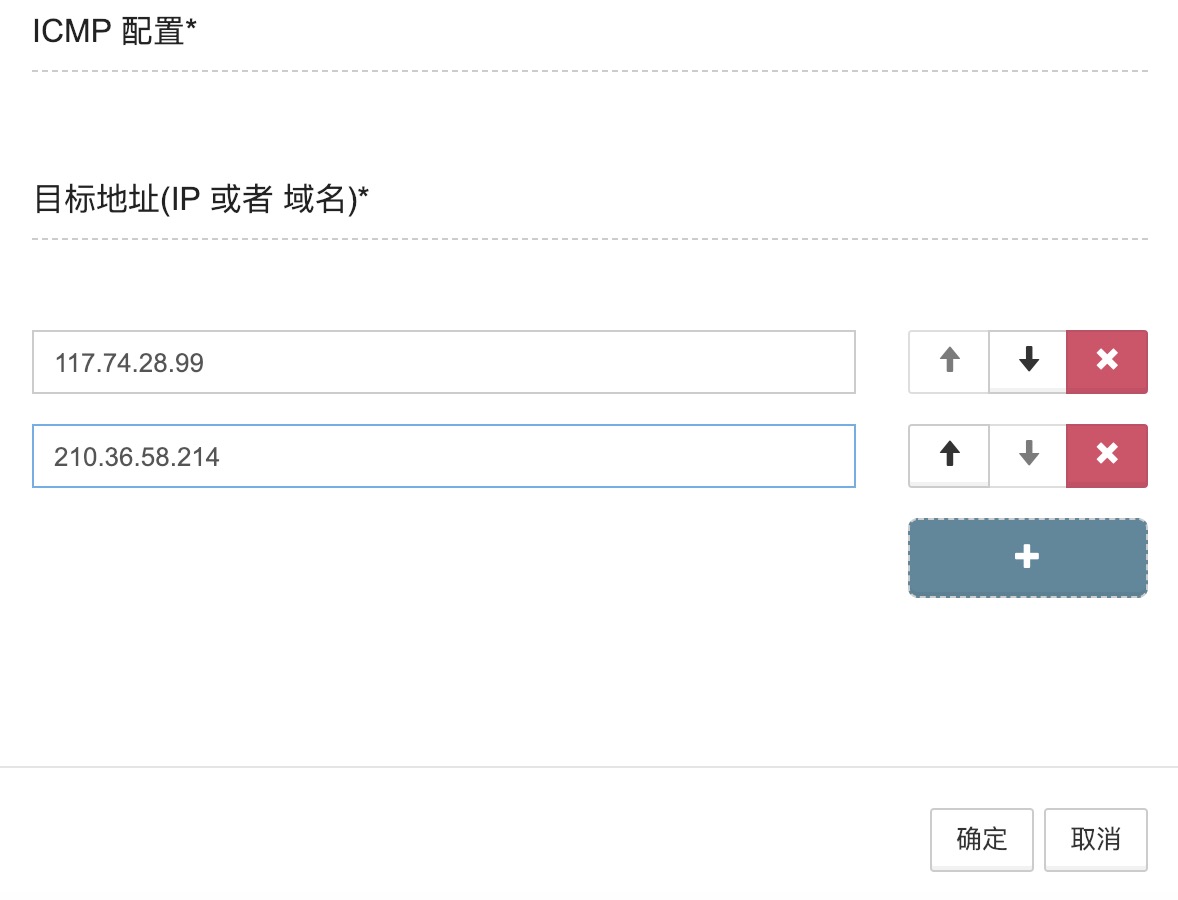Move the 210.36.58.214 entry down
Viewport: 1178px width, 900px height.
1028,455
